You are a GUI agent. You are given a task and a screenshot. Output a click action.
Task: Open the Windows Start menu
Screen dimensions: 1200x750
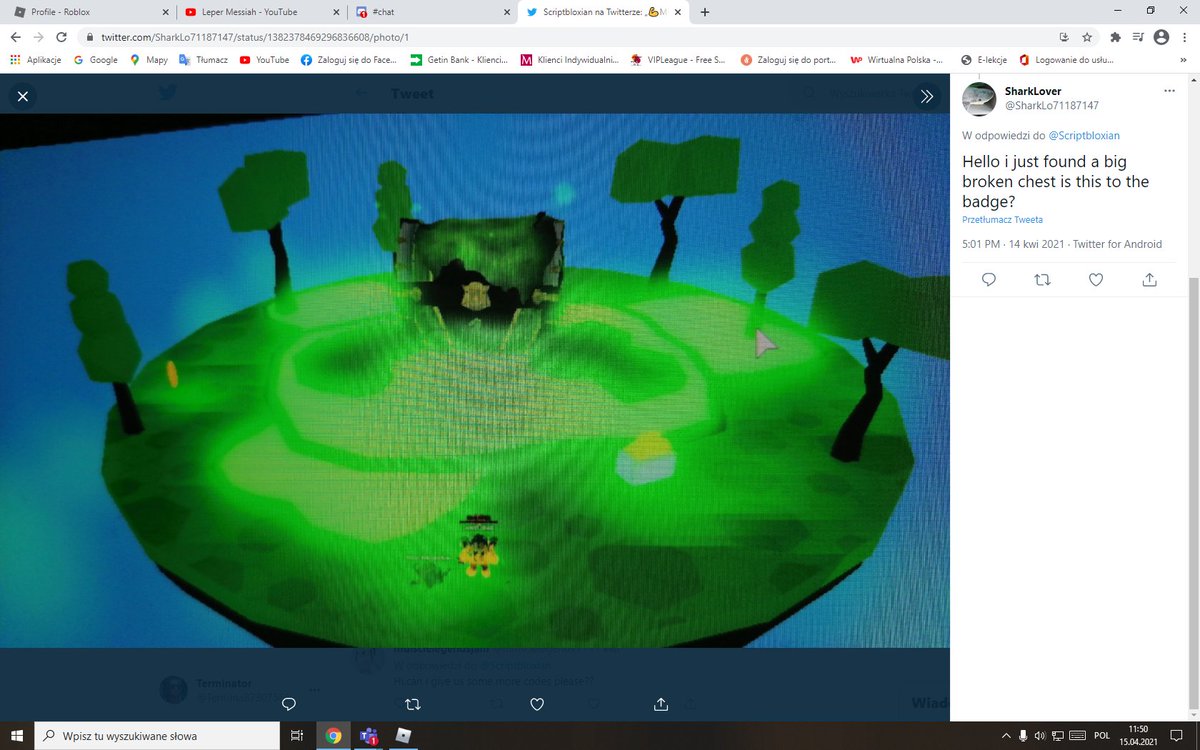17,736
